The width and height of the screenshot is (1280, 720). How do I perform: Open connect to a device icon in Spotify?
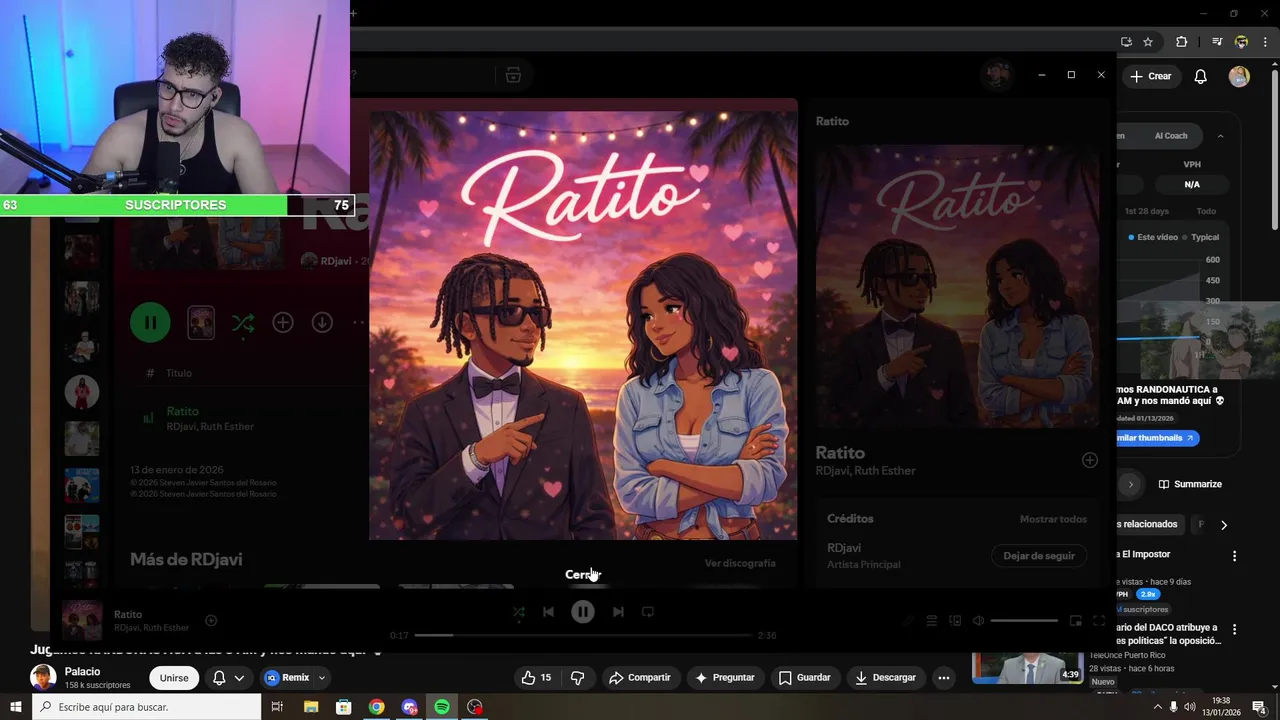(955, 621)
